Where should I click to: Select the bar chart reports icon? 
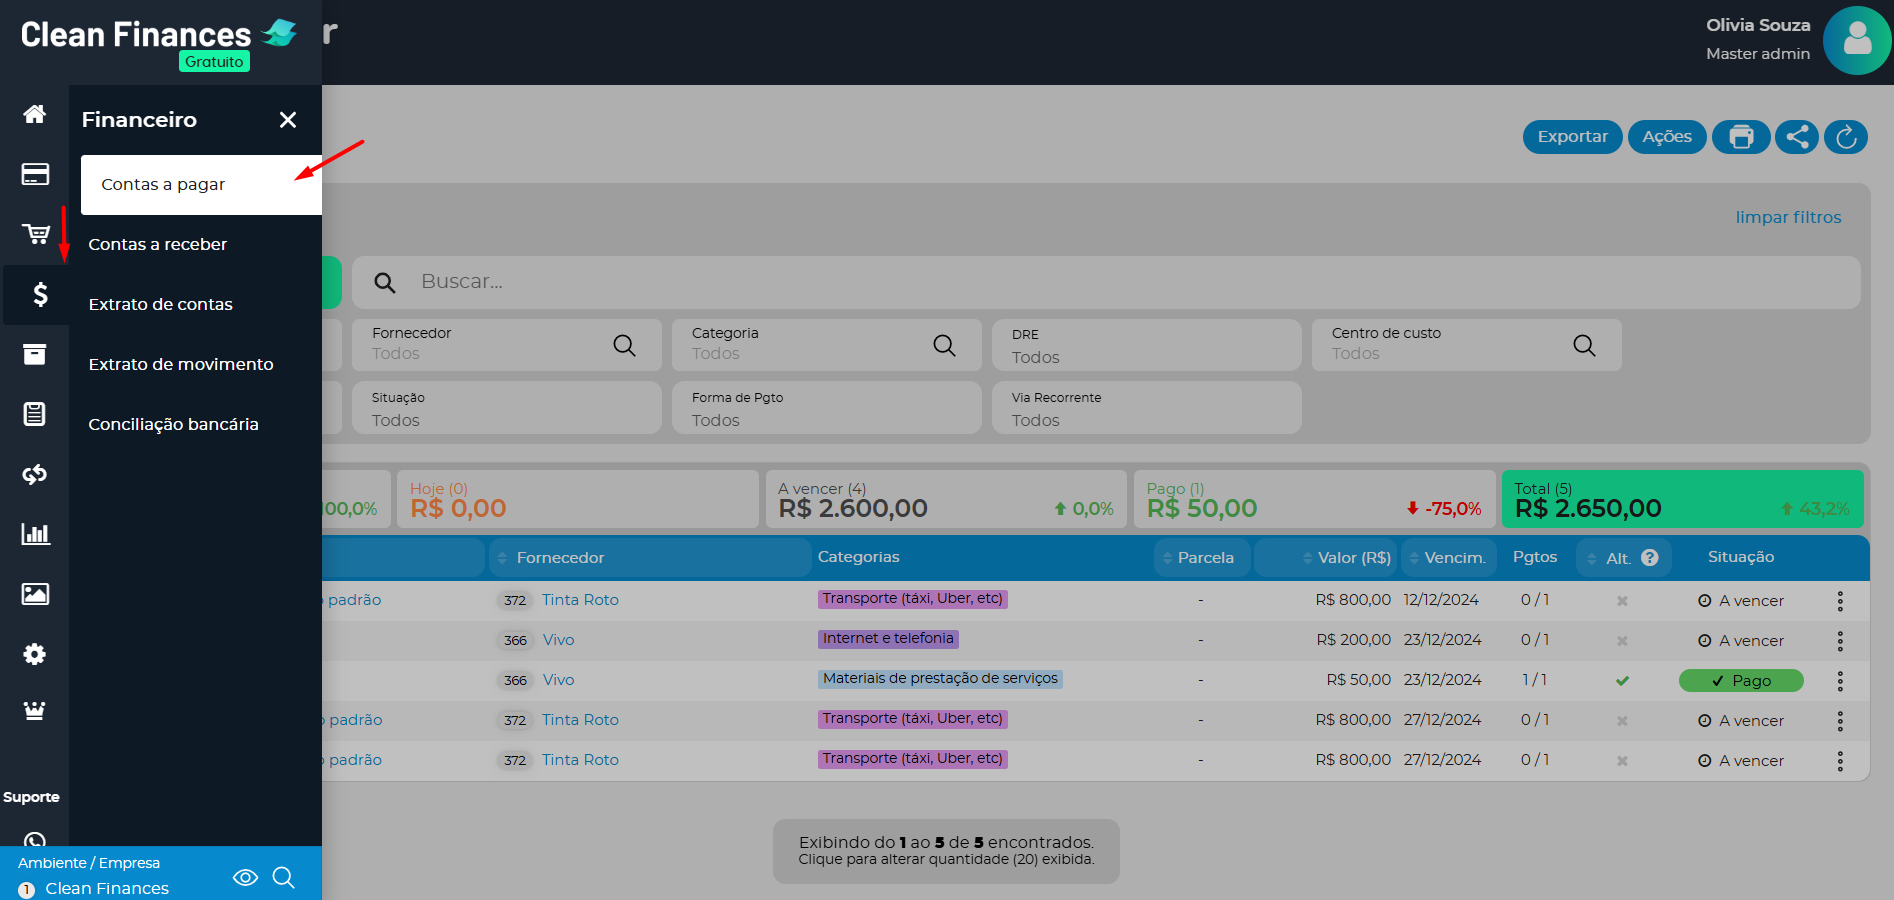35,534
